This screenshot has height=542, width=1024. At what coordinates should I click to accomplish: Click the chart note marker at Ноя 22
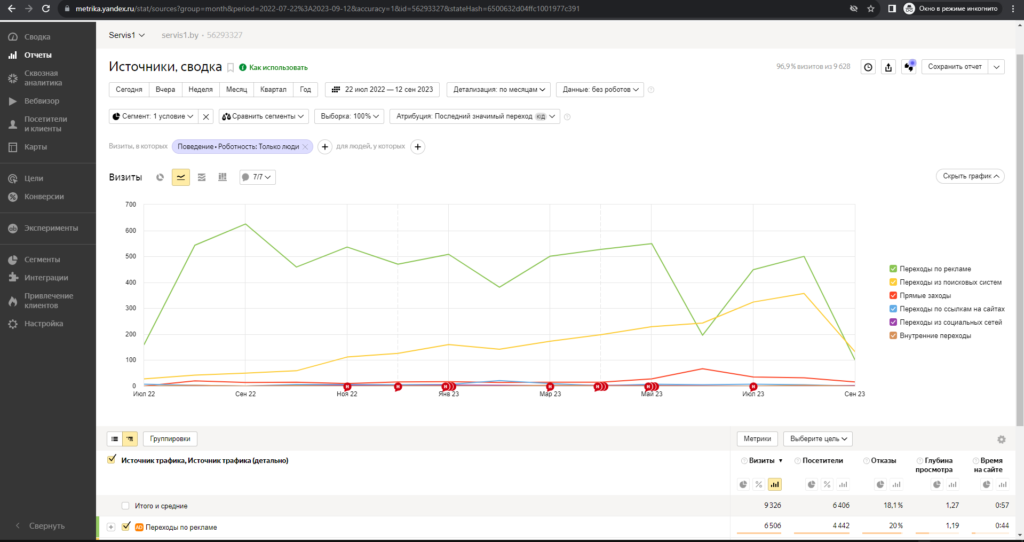click(347, 387)
